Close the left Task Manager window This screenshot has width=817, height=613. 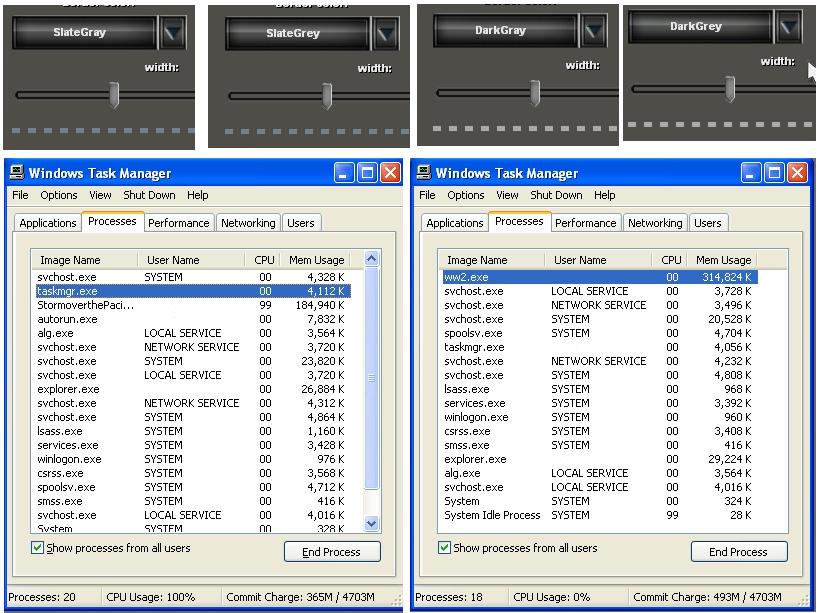[390, 173]
